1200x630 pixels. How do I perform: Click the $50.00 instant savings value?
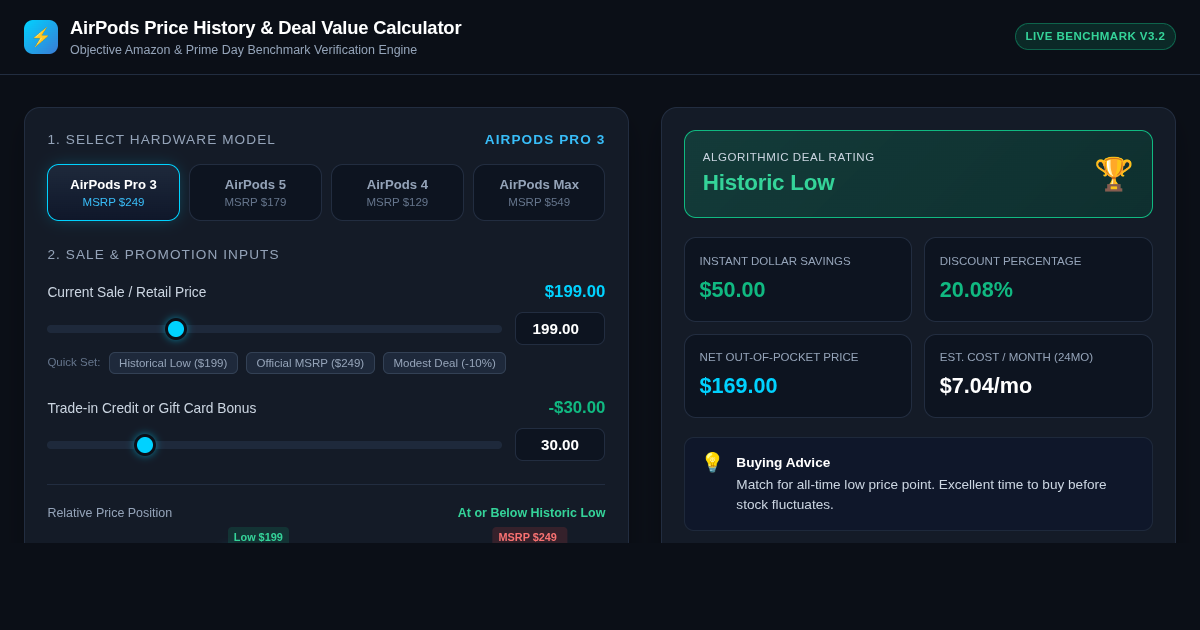click(x=732, y=290)
